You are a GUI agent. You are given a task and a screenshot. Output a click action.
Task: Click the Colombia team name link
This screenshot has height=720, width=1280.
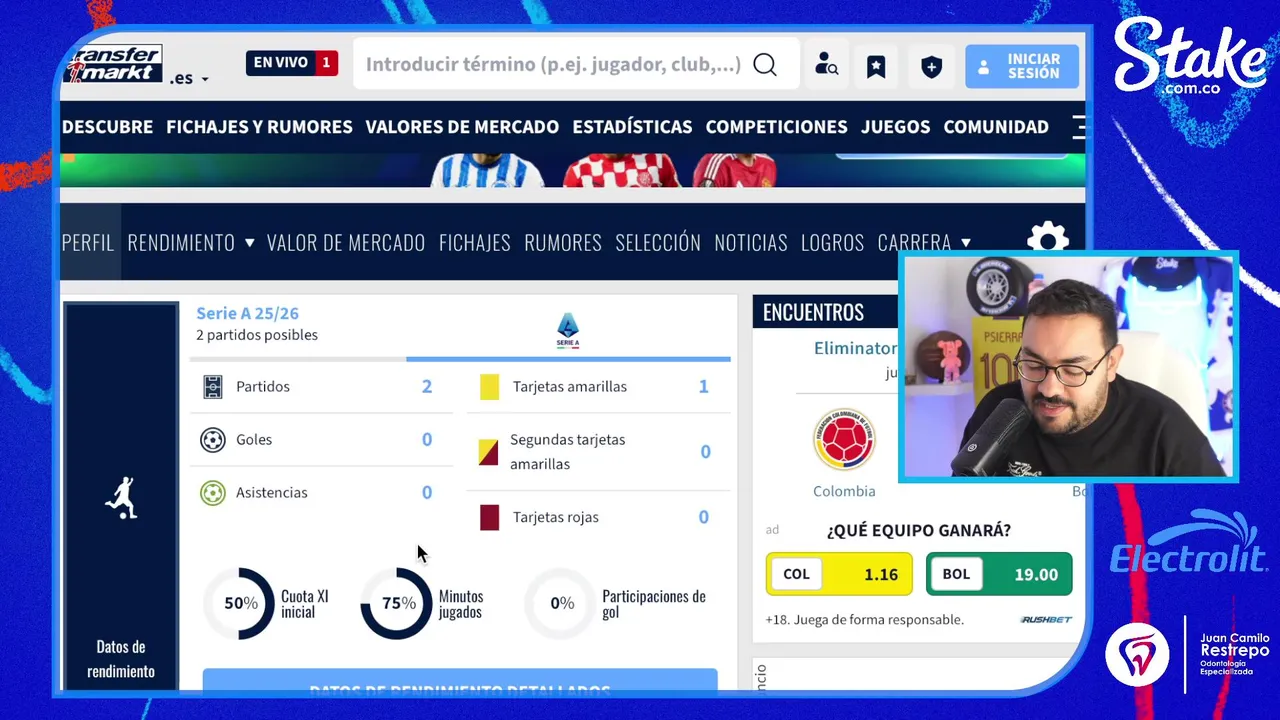coord(844,491)
